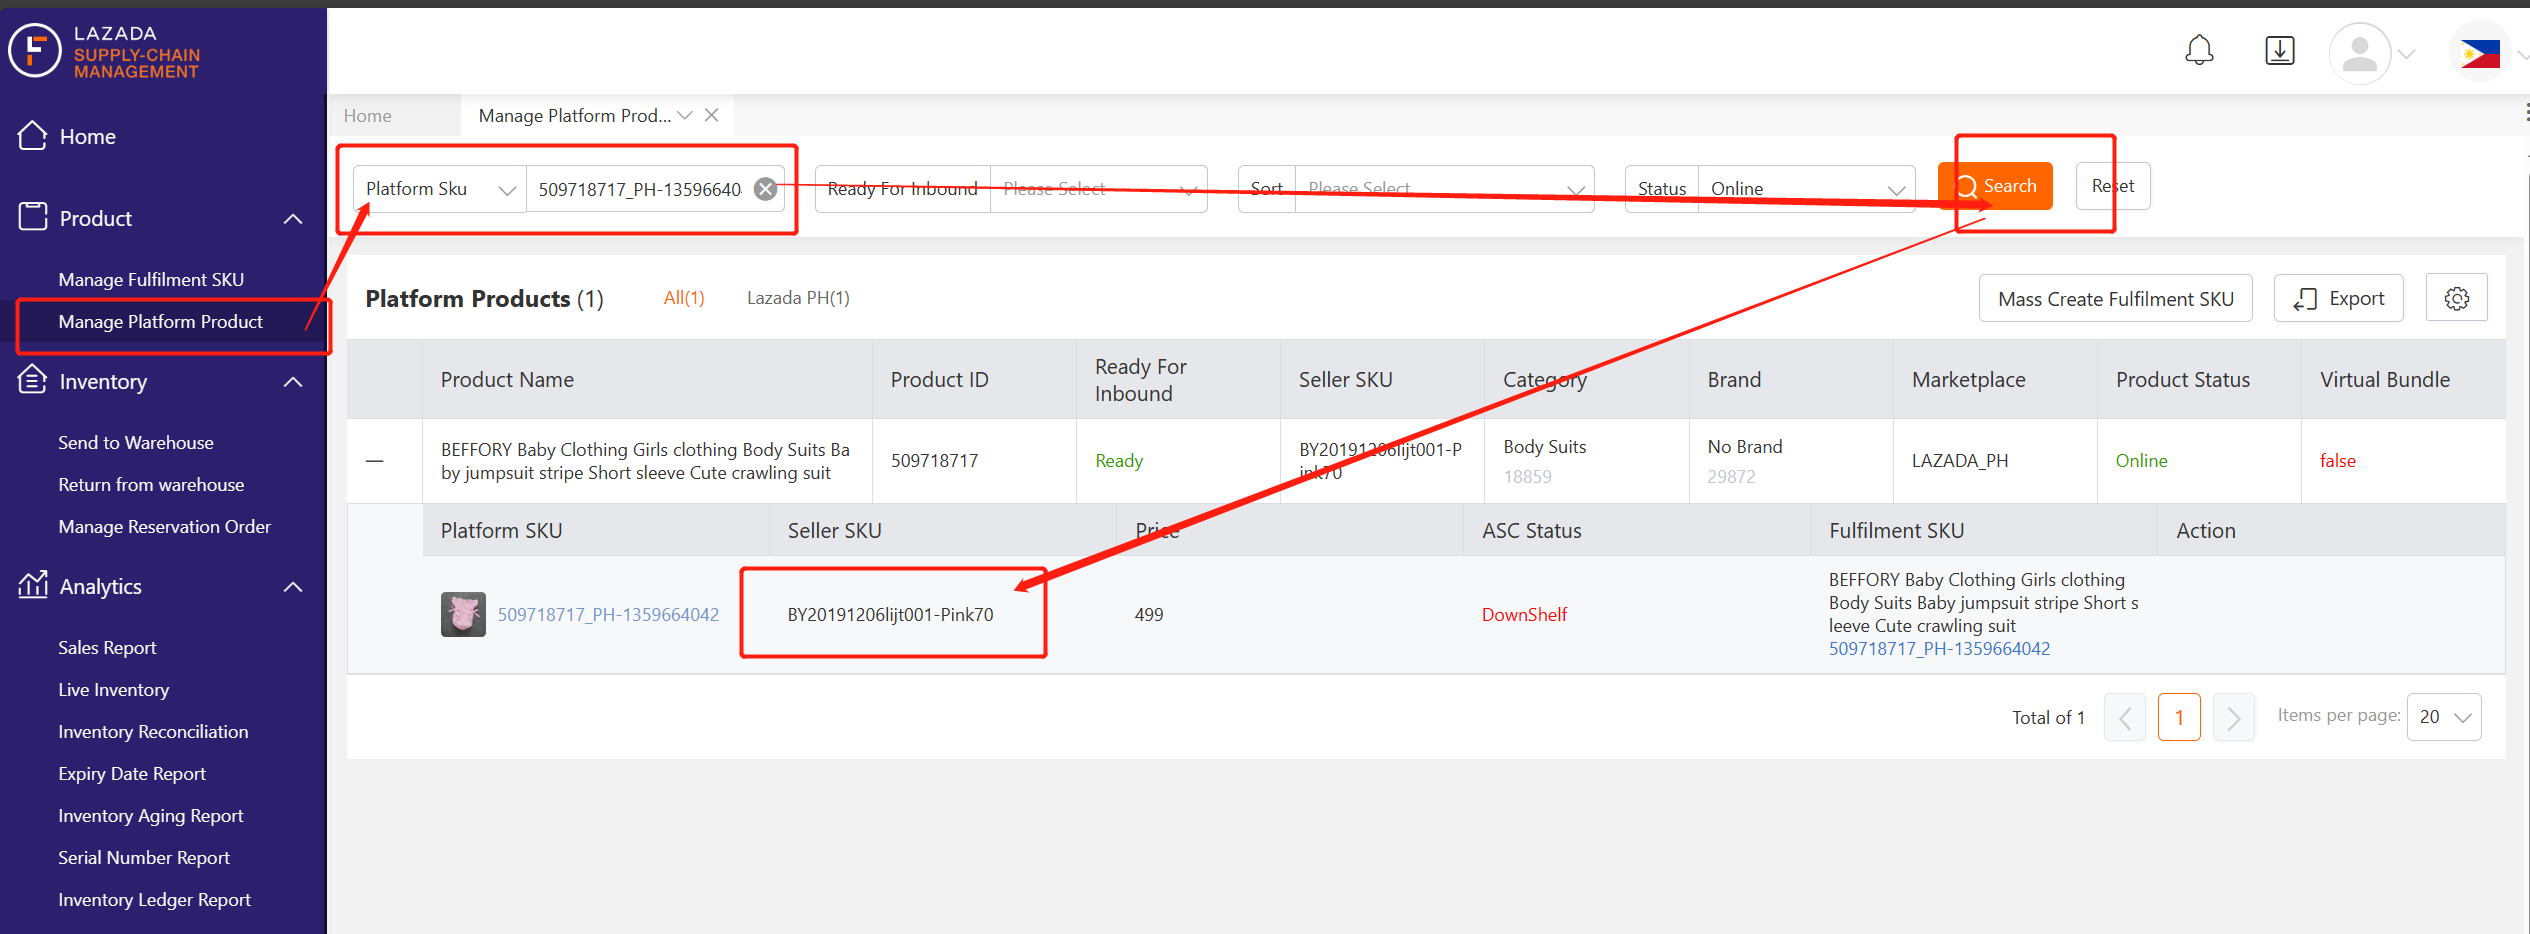Open the download center icon
Screen dimensions: 2530x934
(x=2279, y=50)
